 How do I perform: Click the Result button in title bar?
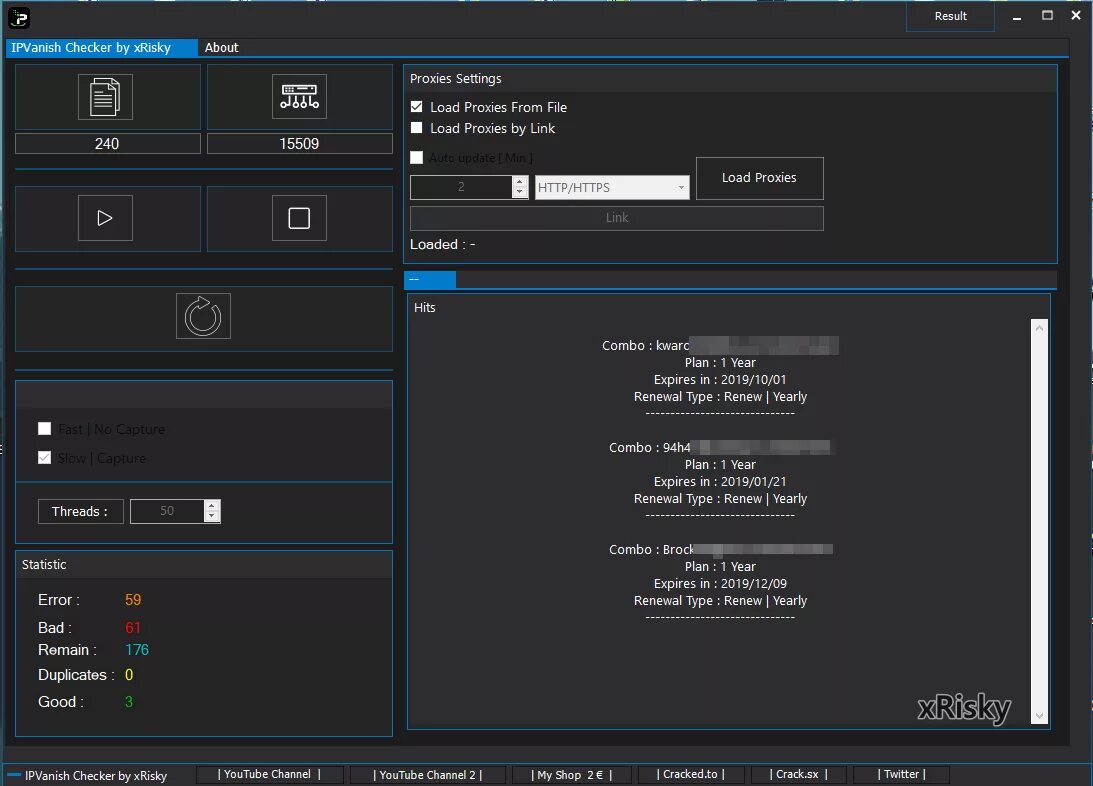[950, 16]
